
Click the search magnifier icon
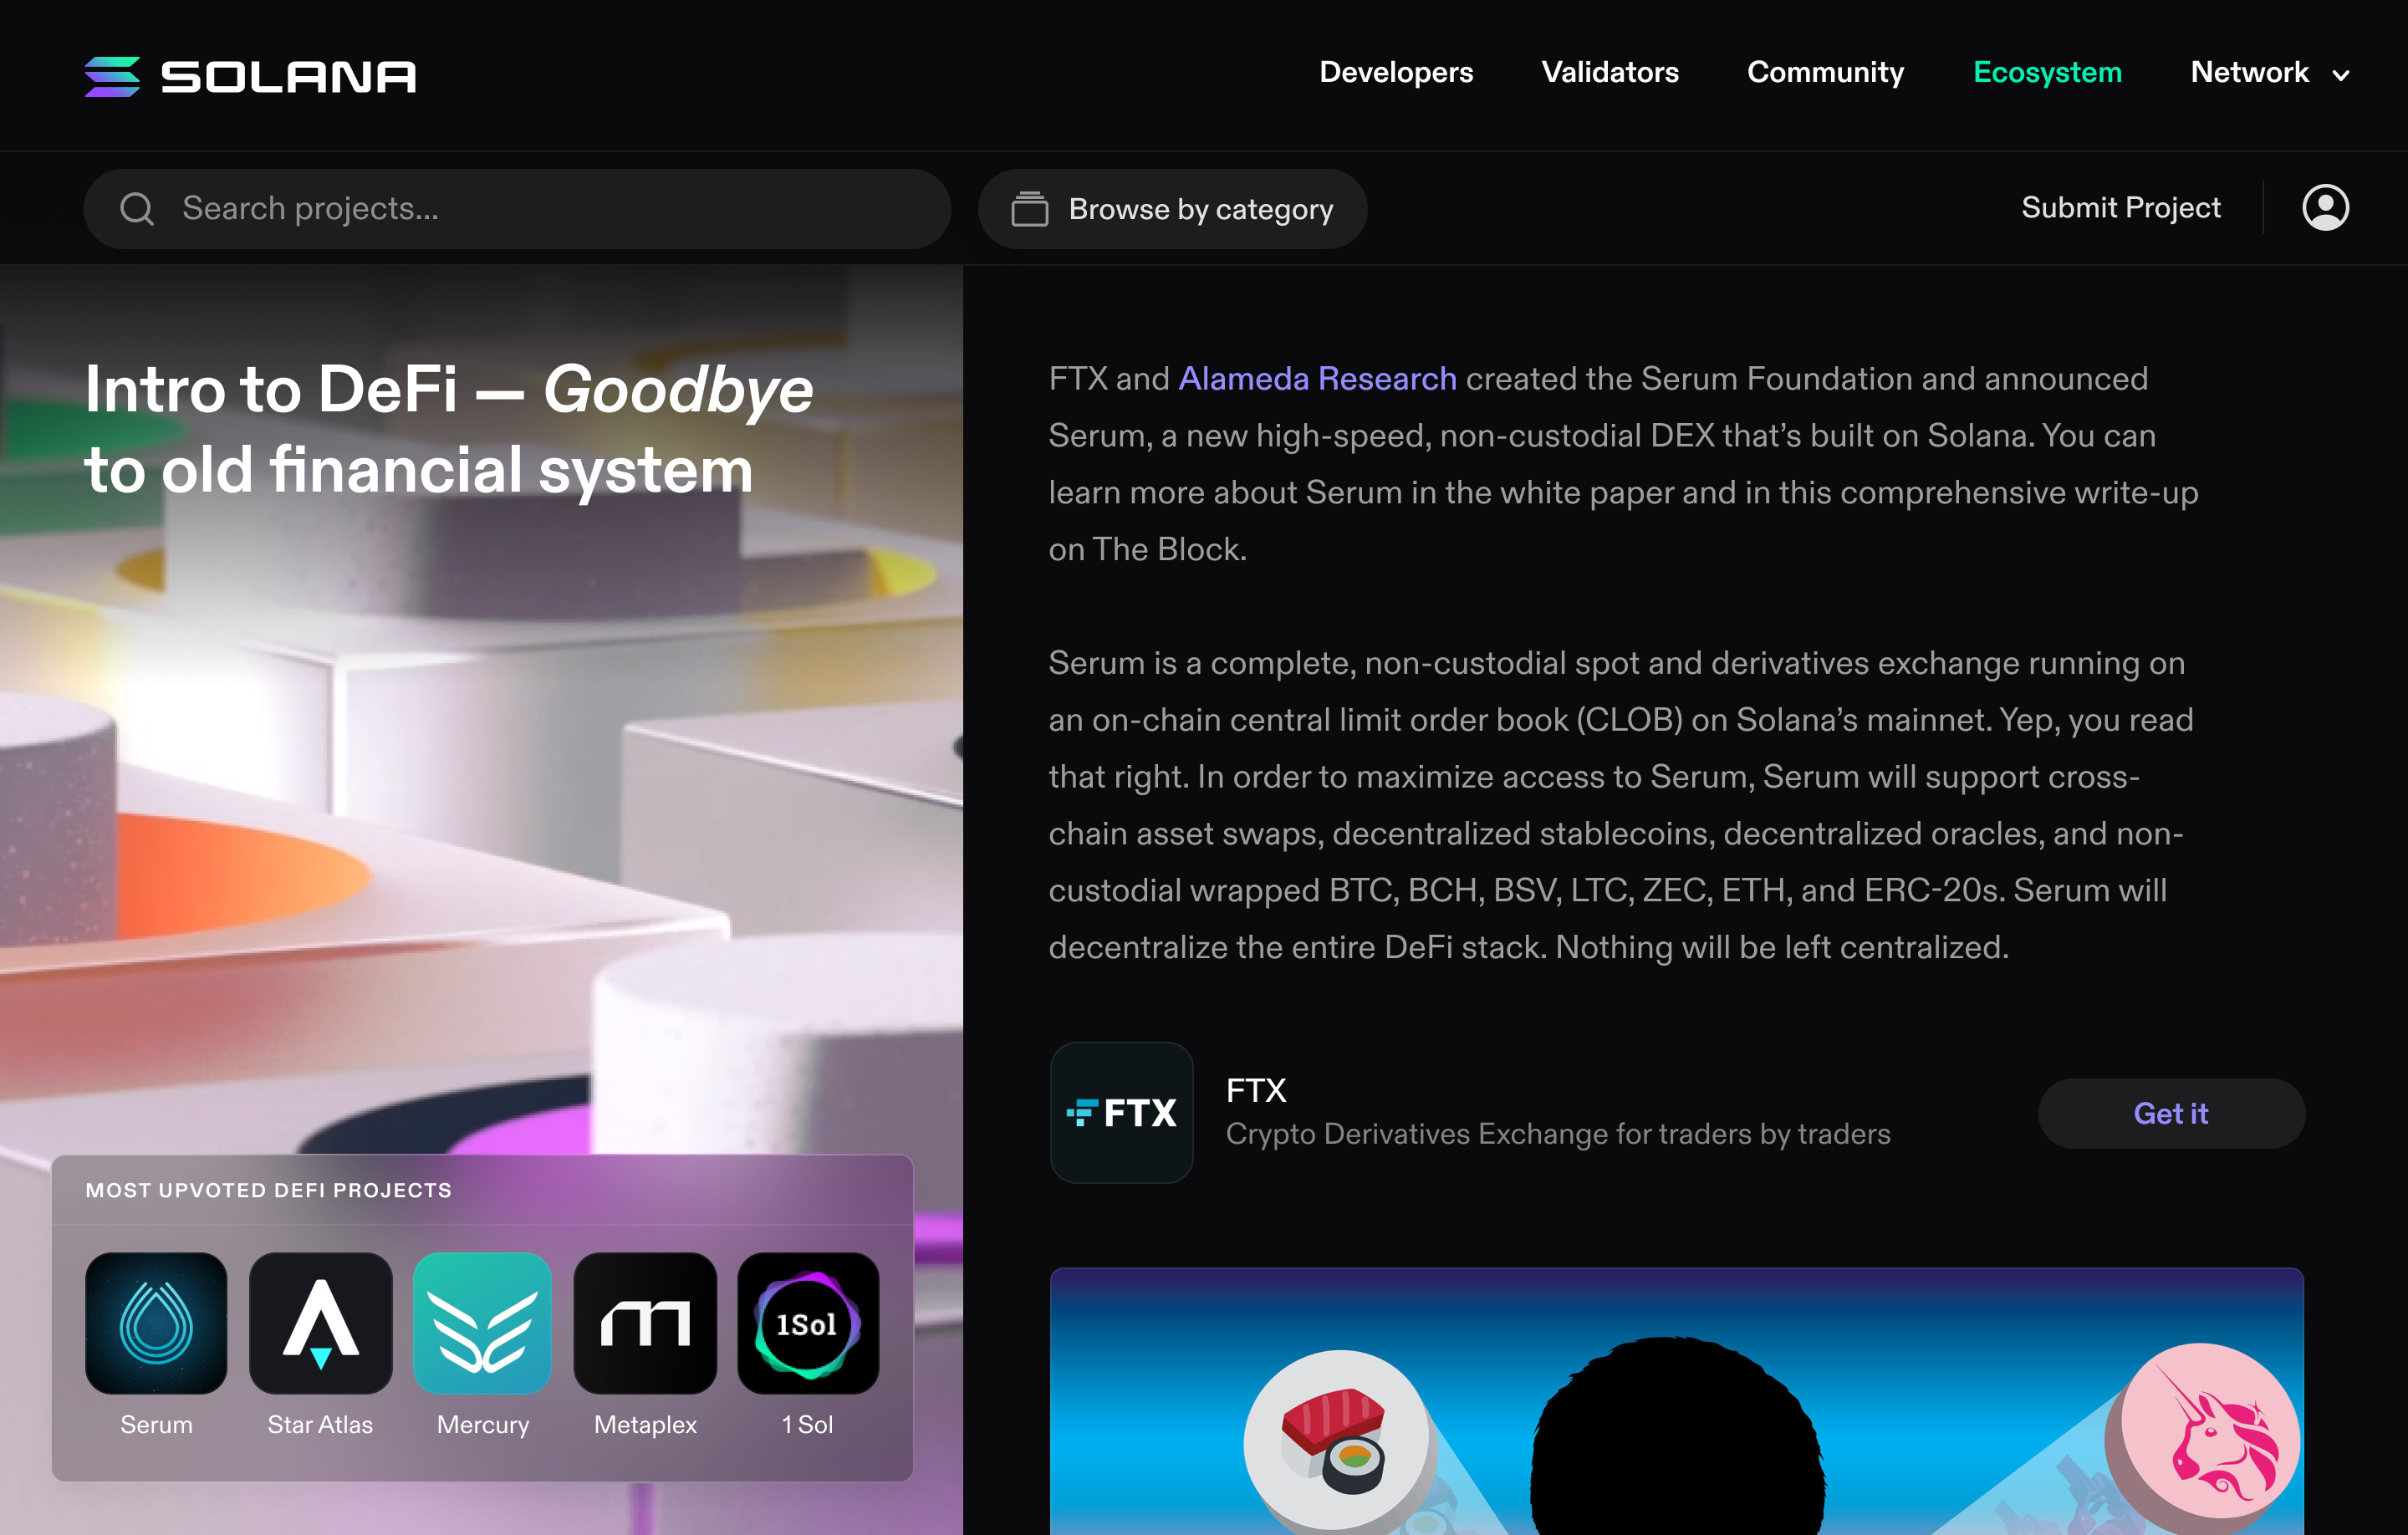[137, 209]
